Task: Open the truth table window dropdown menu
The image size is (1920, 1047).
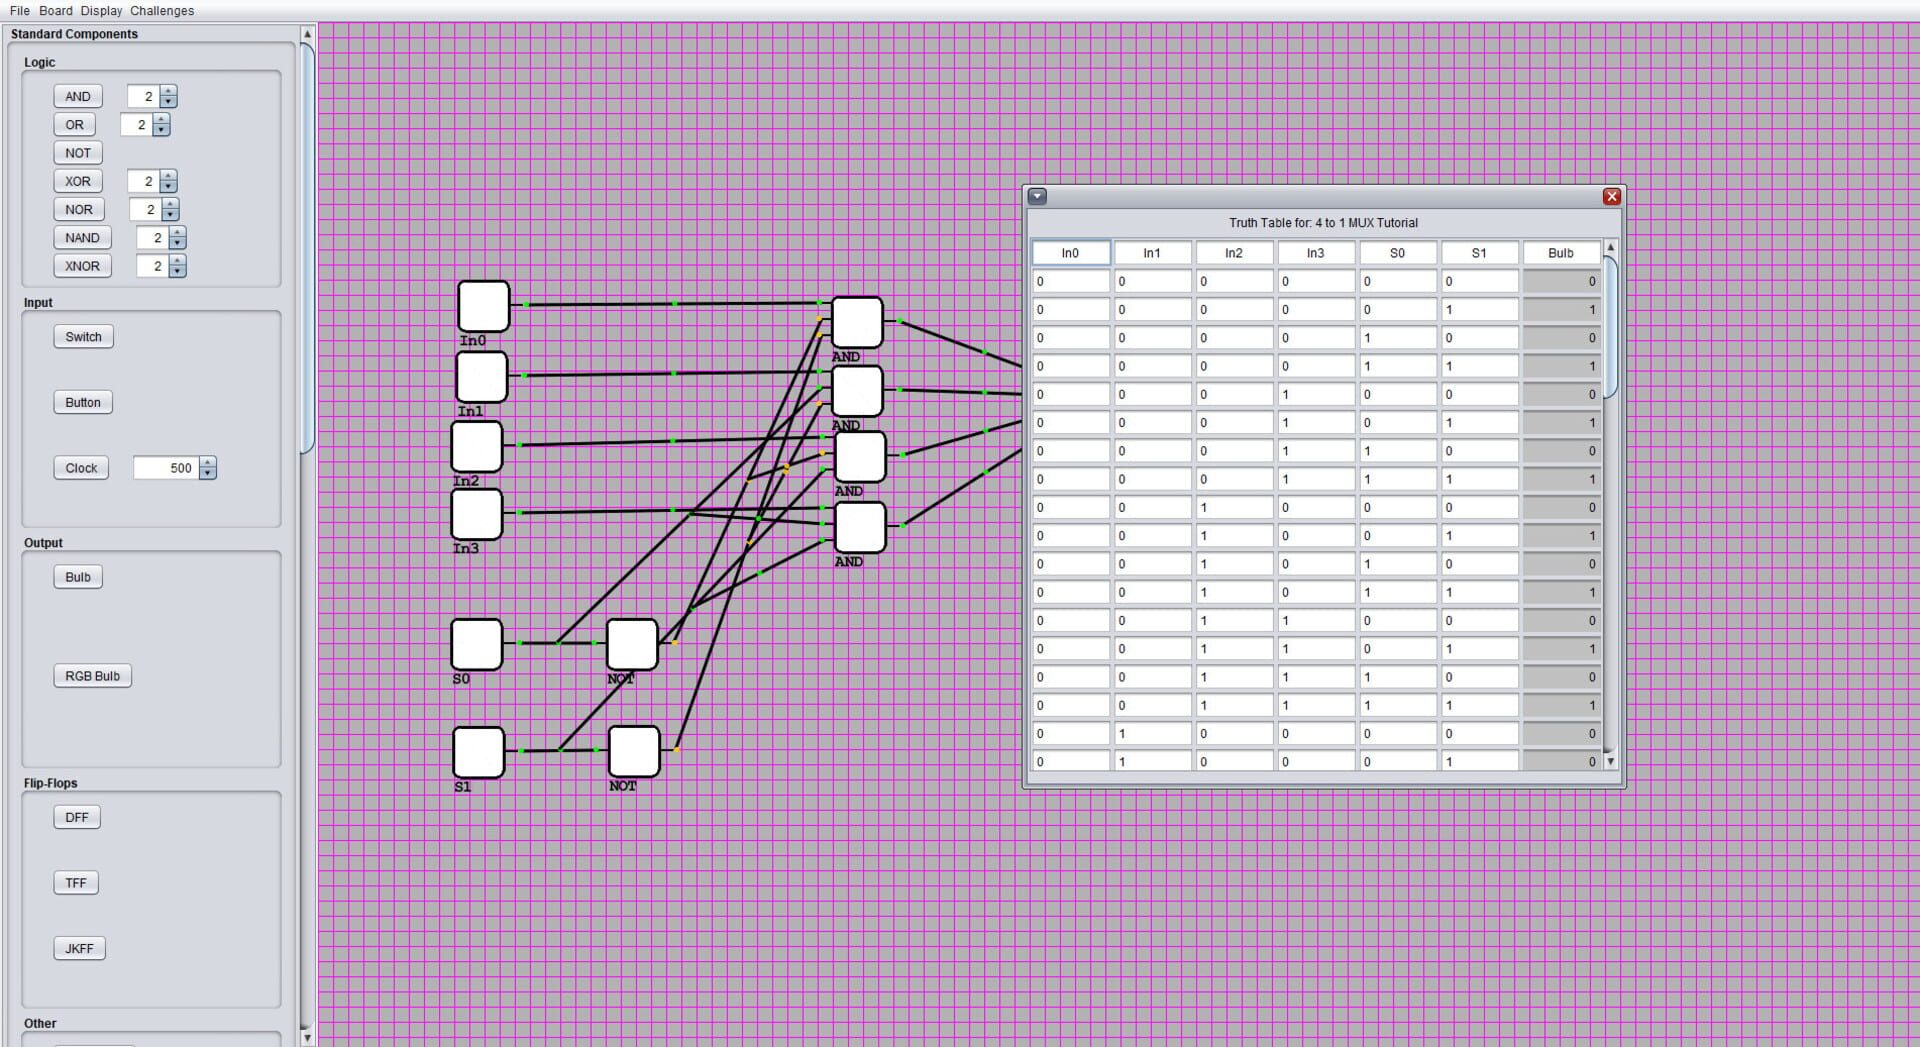Action: coord(1037,196)
